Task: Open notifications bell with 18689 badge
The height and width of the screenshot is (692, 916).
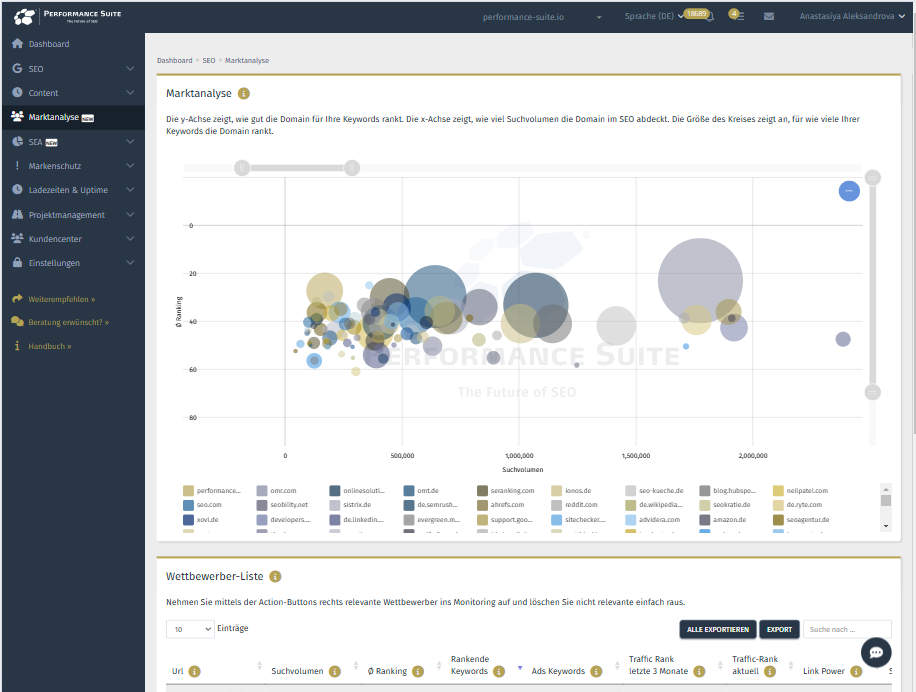Action: 710,18
